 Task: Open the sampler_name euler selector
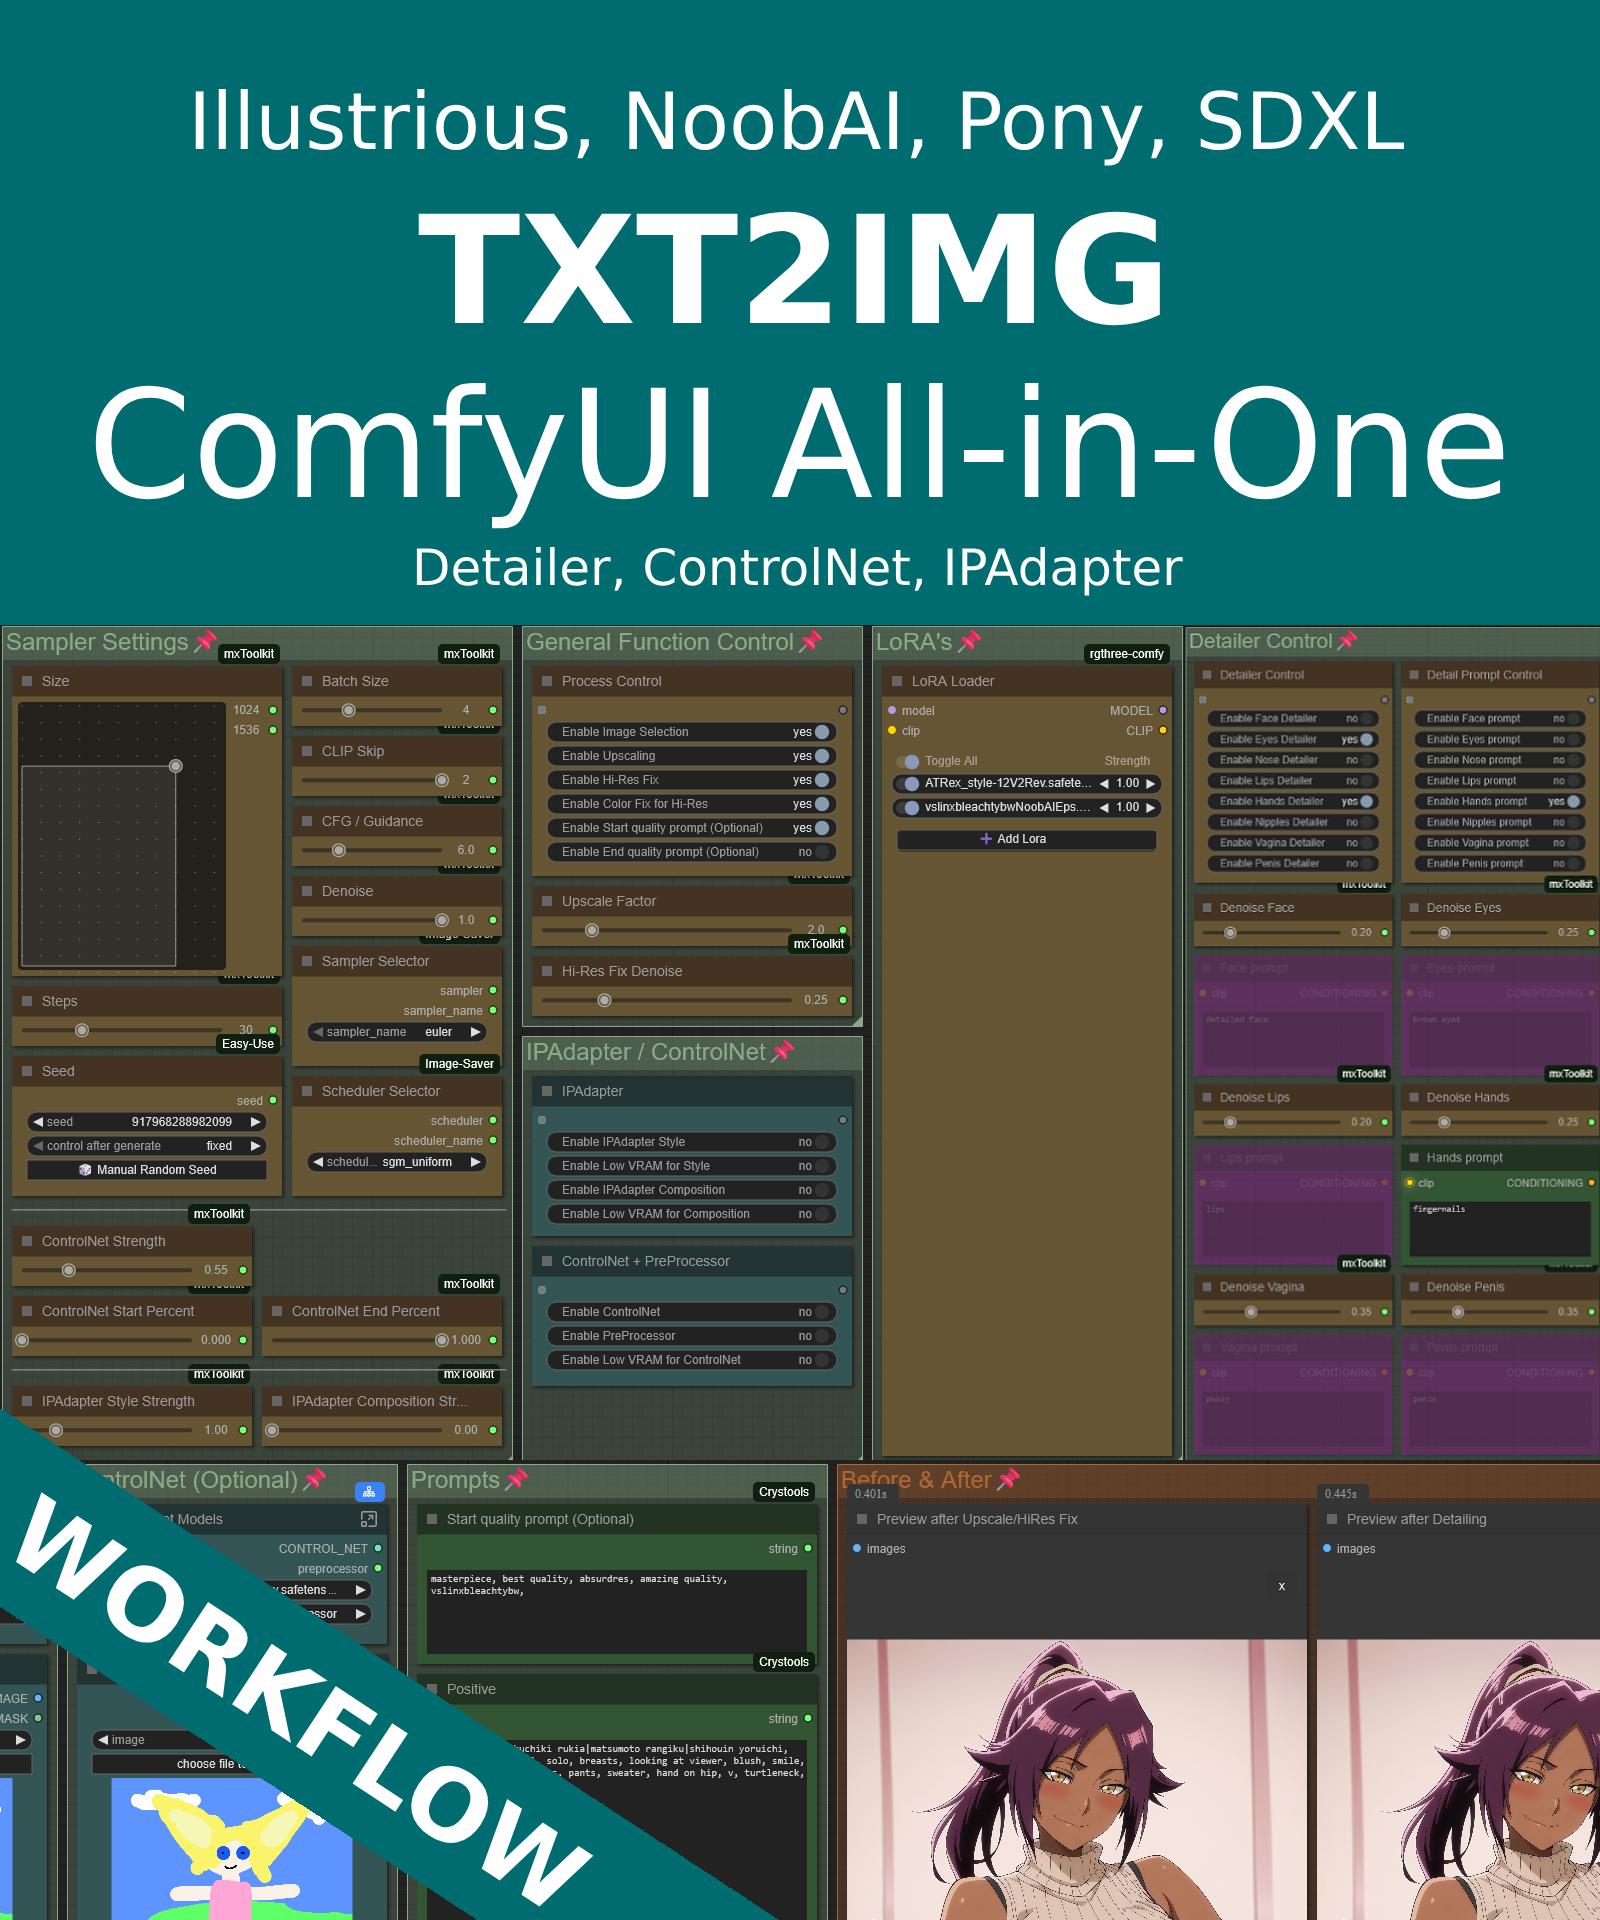(396, 1032)
